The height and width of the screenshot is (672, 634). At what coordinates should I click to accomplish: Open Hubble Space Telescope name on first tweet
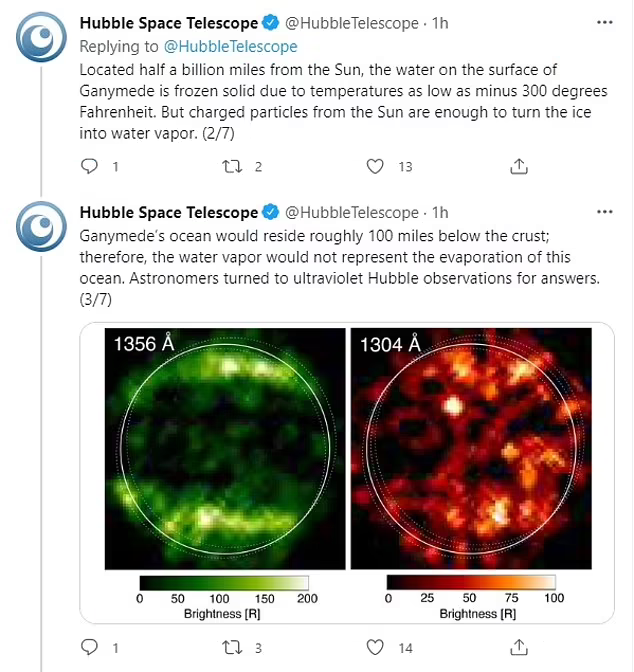point(168,23)
